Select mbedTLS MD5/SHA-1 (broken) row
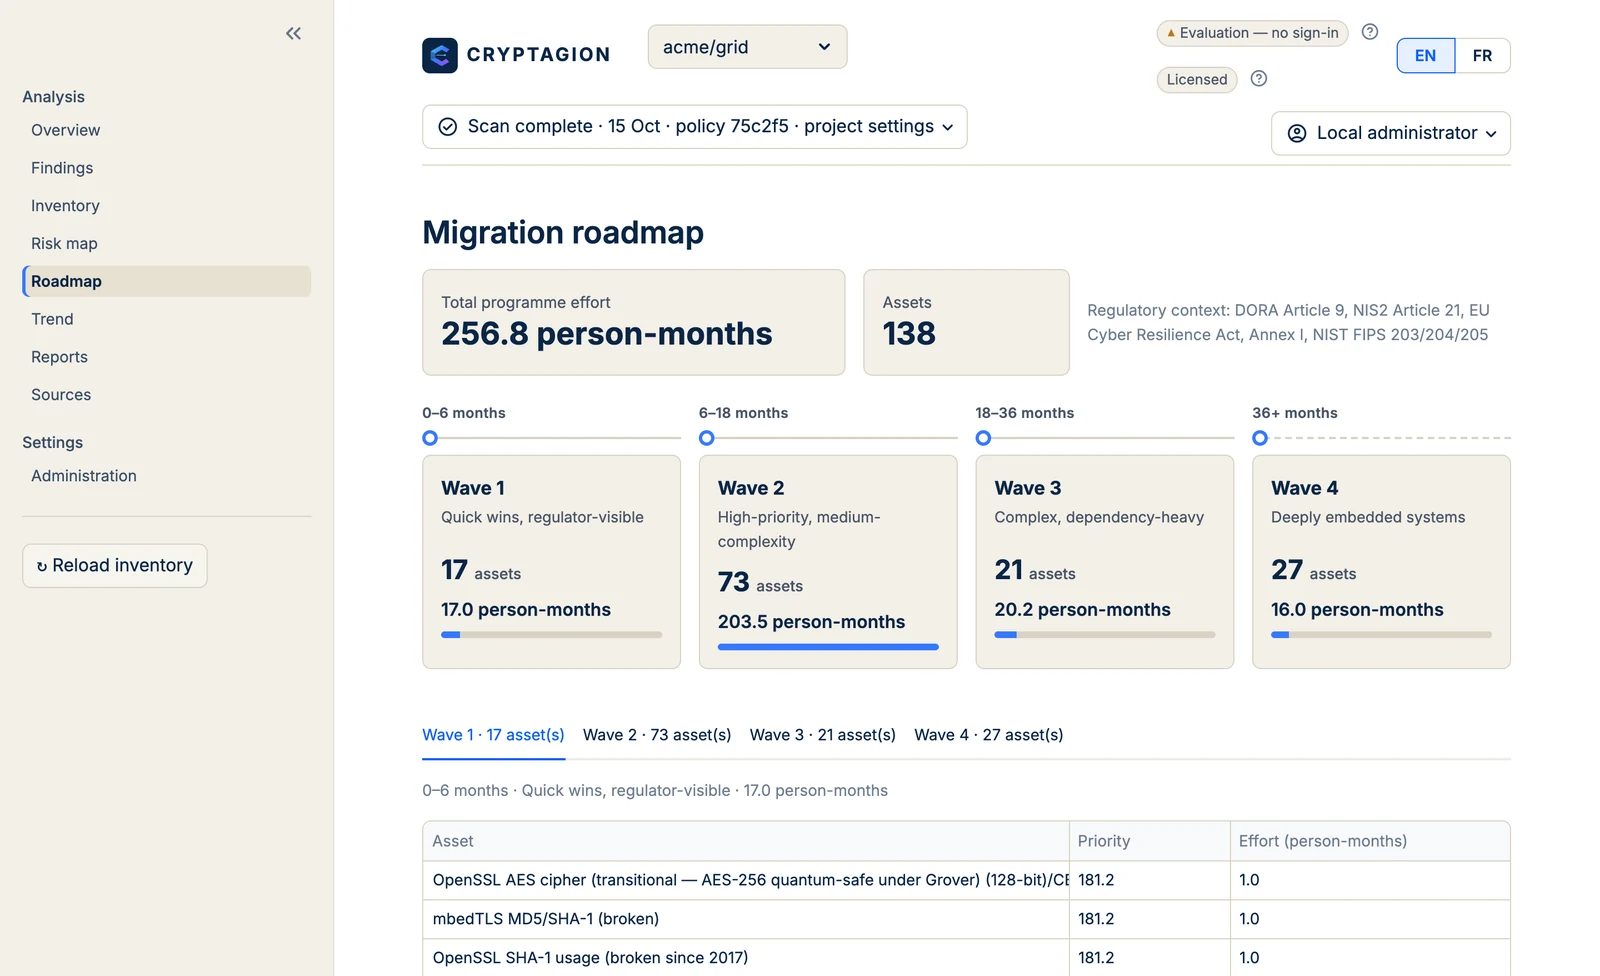This screenshot has height=976, width=1600. pyautogui.click(x=966, y=919)
